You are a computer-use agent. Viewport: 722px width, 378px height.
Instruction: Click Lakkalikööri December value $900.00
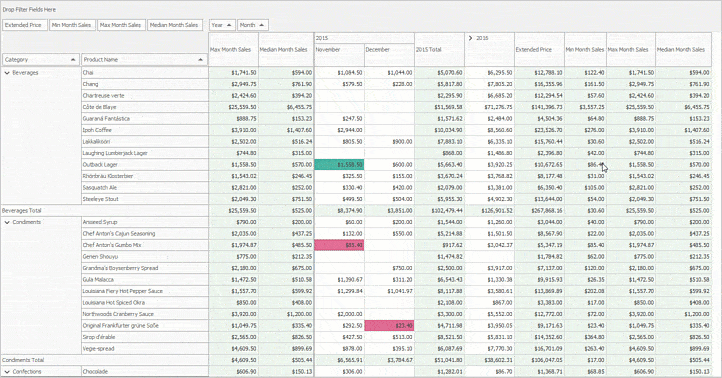(x=389, y=142)
